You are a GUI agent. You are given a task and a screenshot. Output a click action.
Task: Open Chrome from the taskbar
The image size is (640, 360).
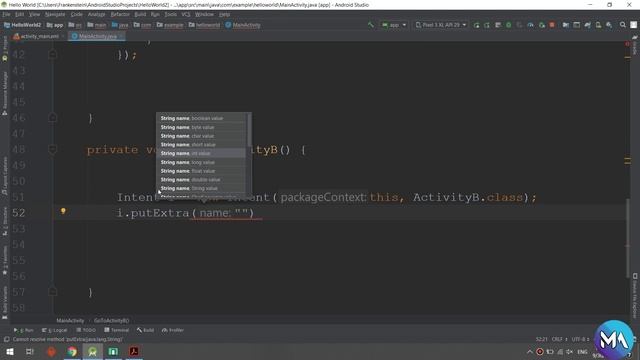coord(72,351)
